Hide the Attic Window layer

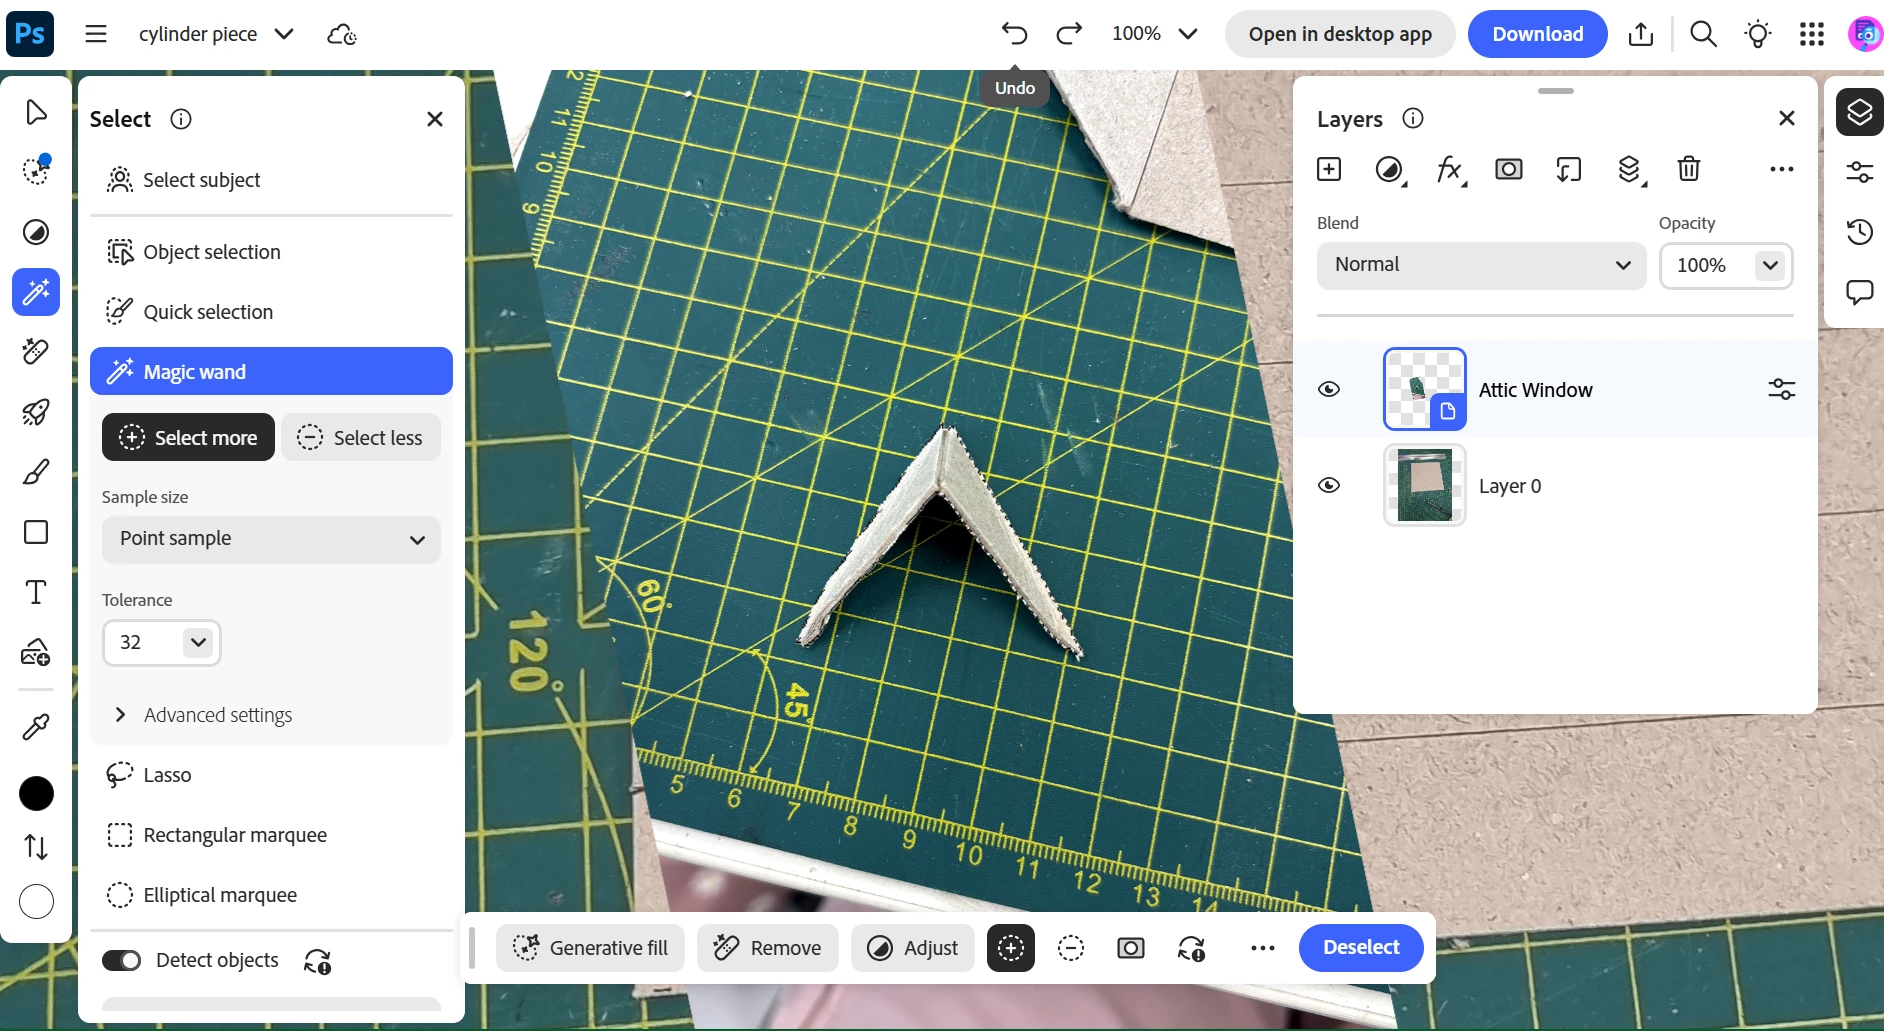pyautogui.click(x=1329, y=389)
